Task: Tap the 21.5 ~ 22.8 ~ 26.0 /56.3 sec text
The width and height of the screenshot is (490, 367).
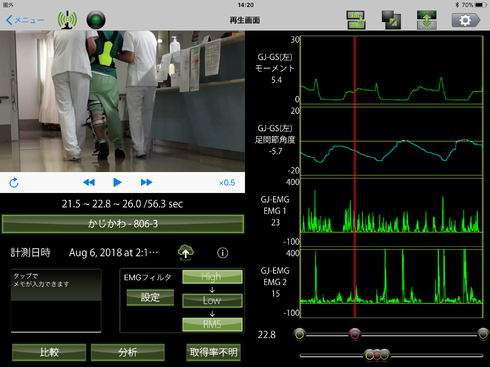Action: pos(122,204)
